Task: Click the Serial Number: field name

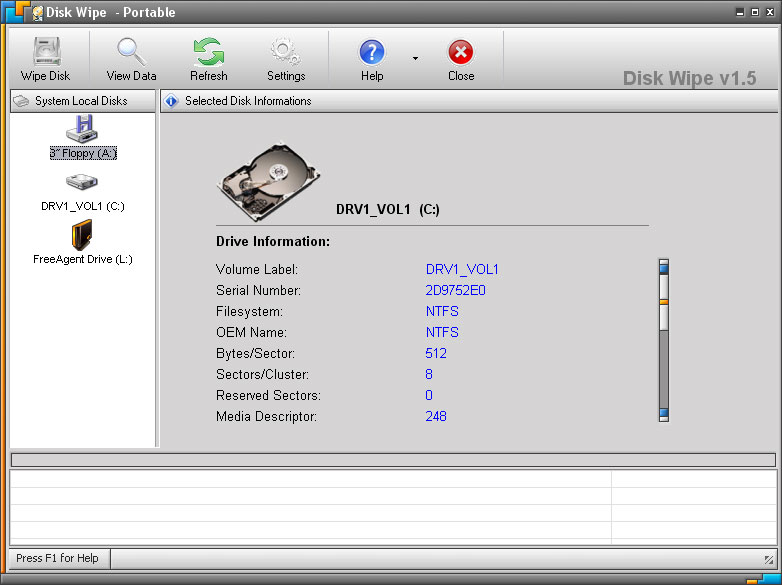Action: [x=258, y=290]
